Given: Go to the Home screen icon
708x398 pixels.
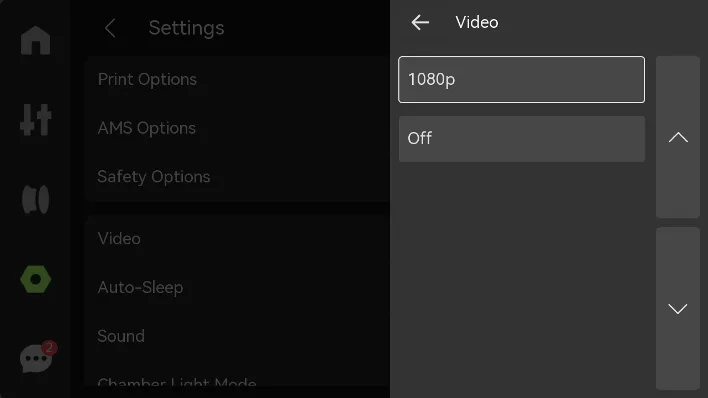Looking at the screenshot, I should 36,40.
